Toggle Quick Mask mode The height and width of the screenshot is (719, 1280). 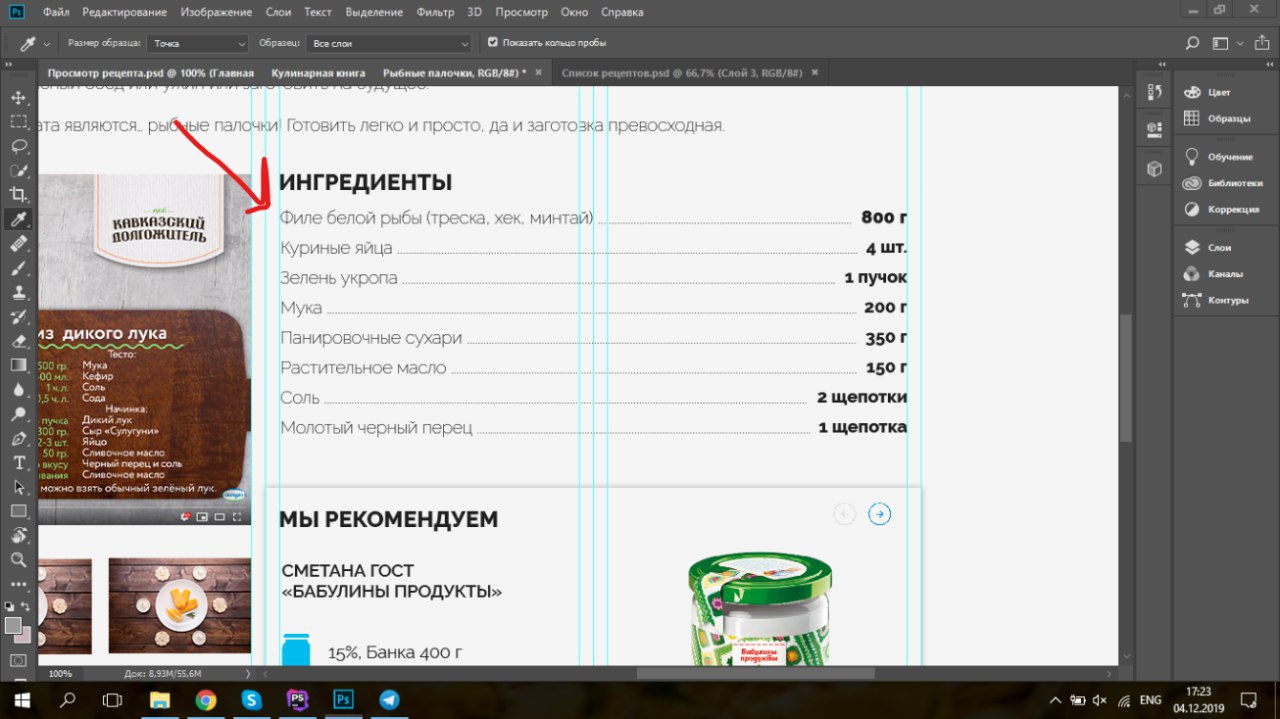click(x=18, y=661)
